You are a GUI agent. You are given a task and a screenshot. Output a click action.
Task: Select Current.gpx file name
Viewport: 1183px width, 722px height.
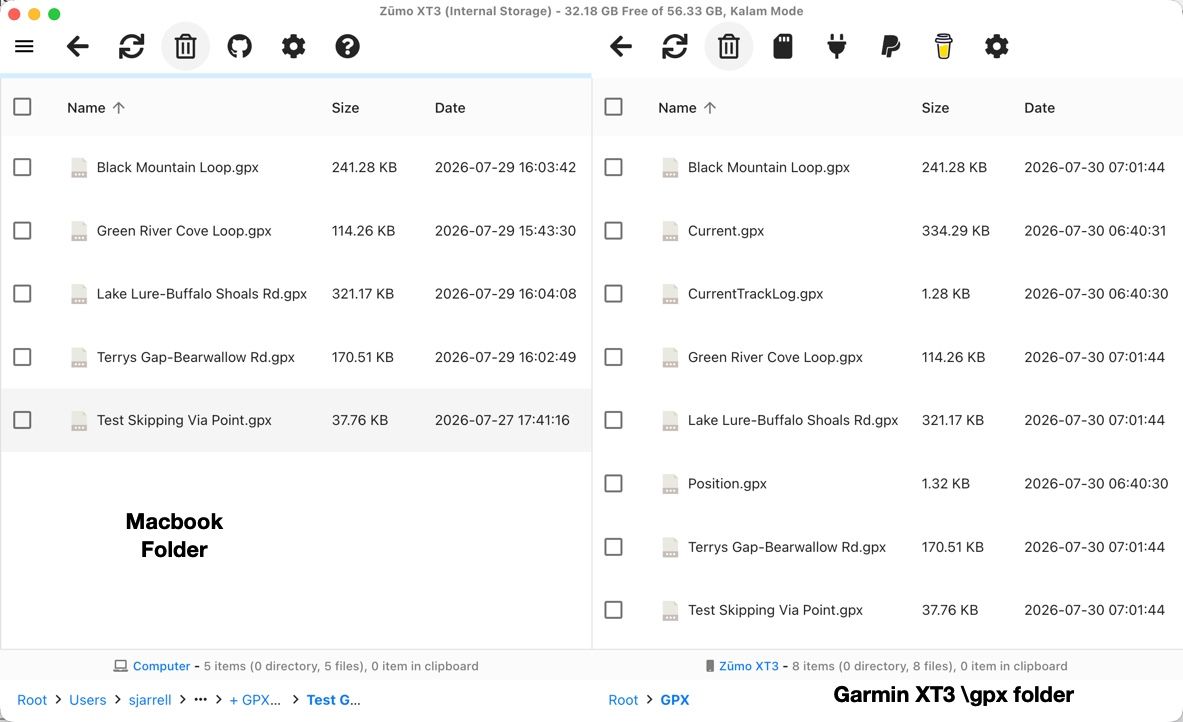(x=726, y=231)
